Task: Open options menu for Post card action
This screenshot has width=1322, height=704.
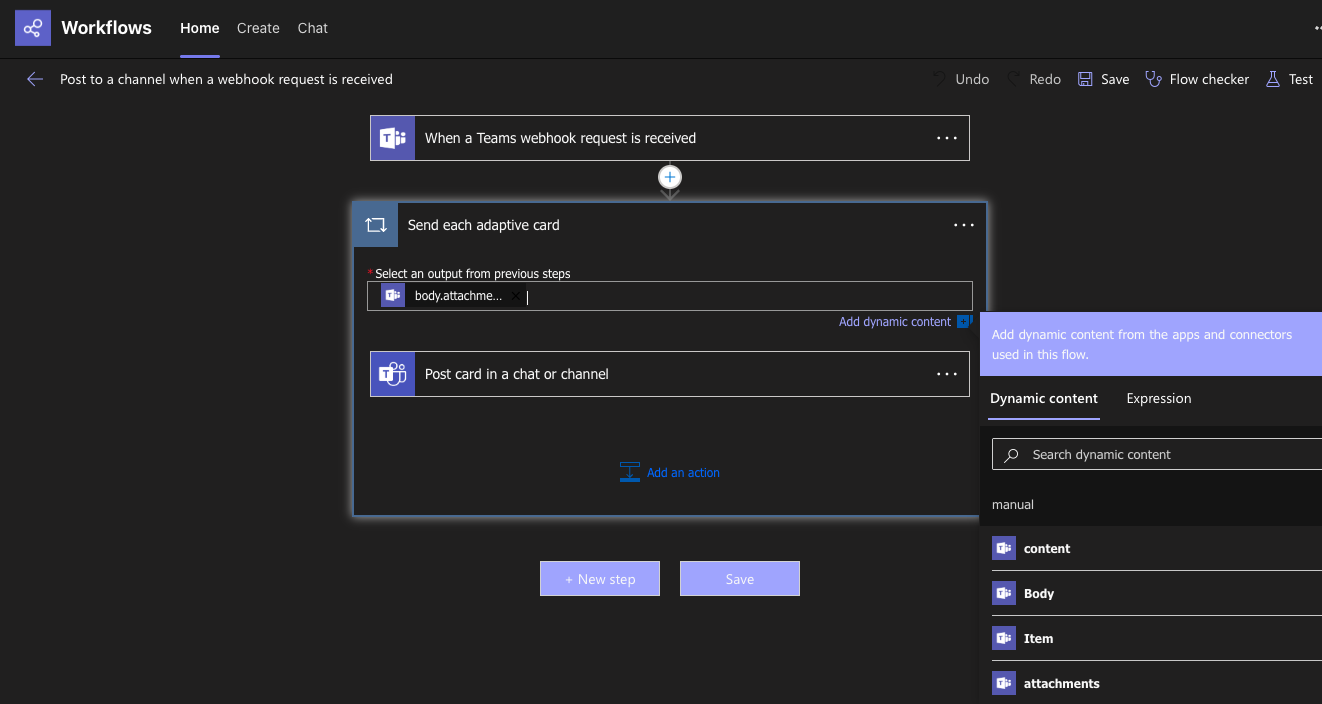Action: click(x=947, y=374)
